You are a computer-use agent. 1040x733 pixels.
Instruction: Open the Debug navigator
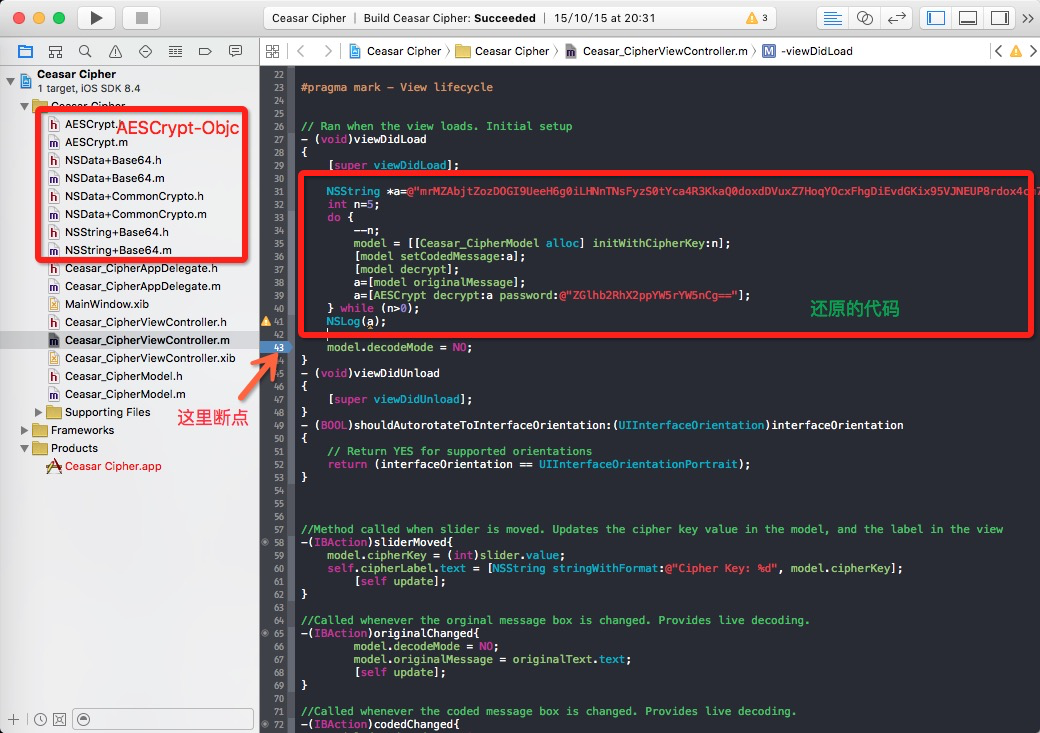pyautogui.click(x=175, y=51)
